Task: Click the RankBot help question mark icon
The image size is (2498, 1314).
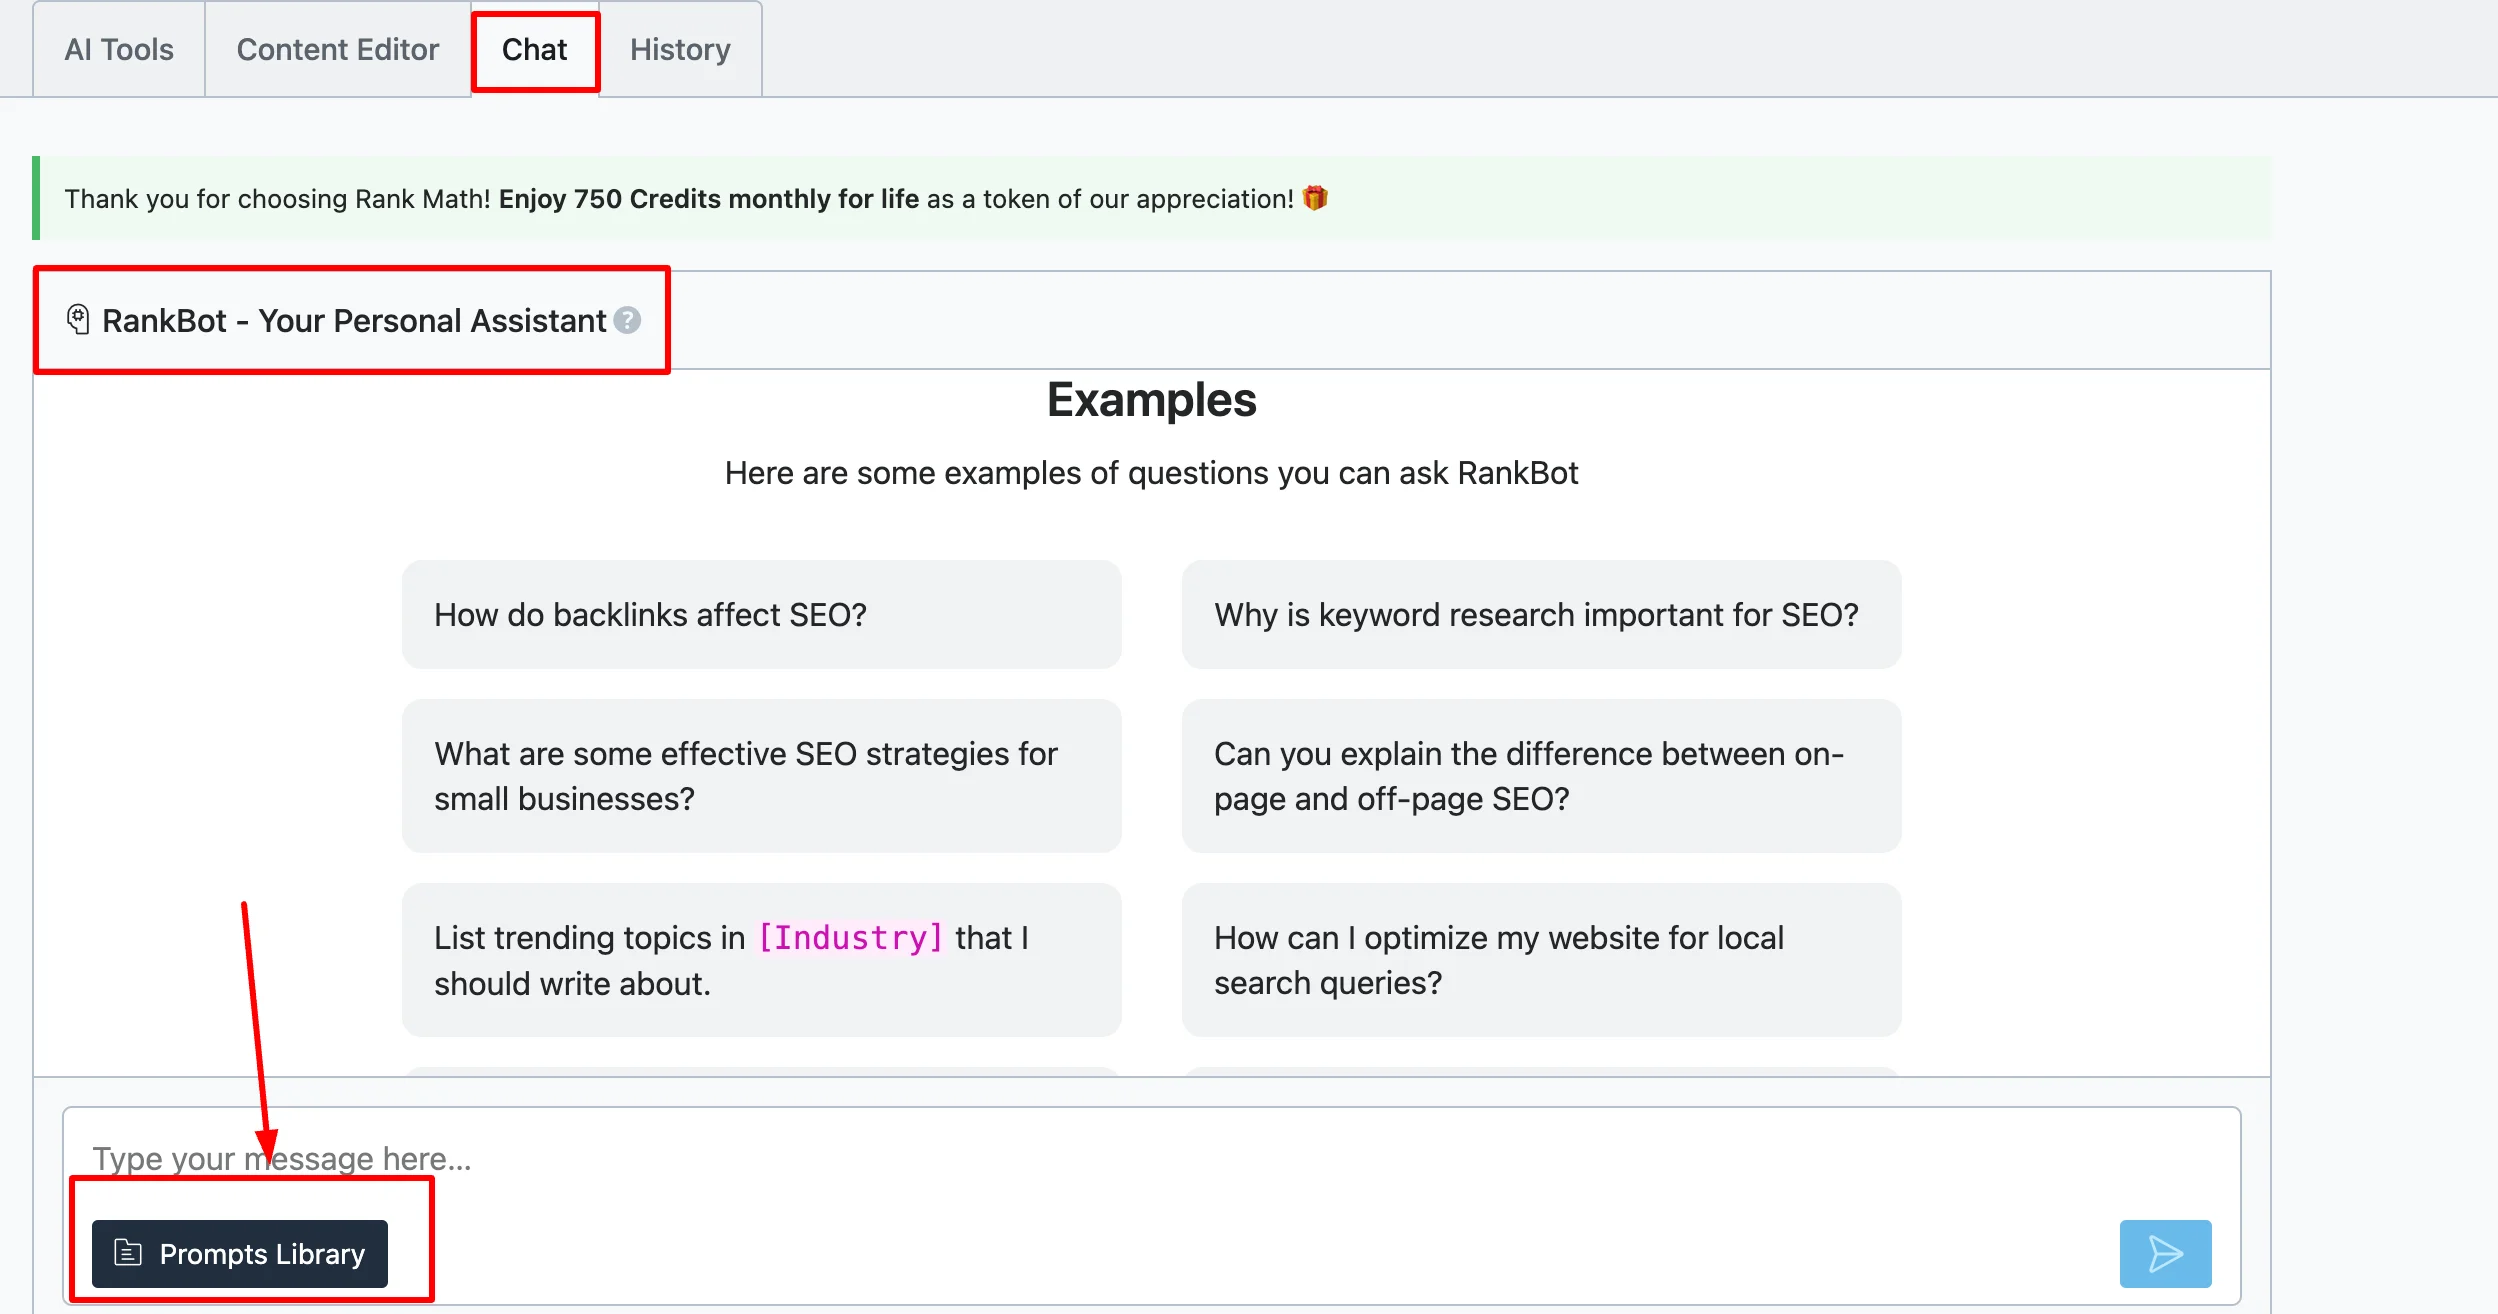Action: pos(627,320)
